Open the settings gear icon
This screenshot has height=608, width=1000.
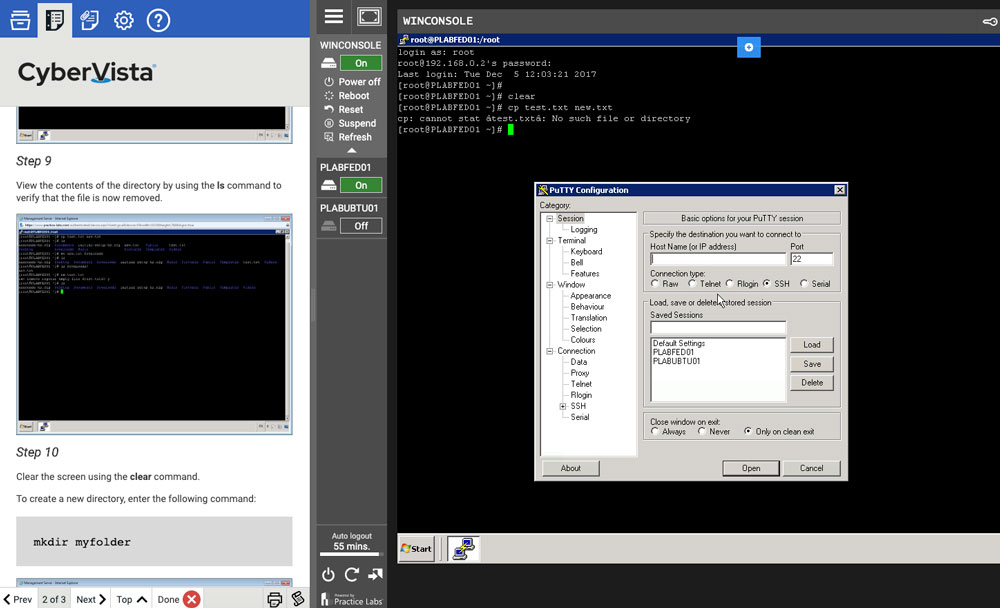124,20
